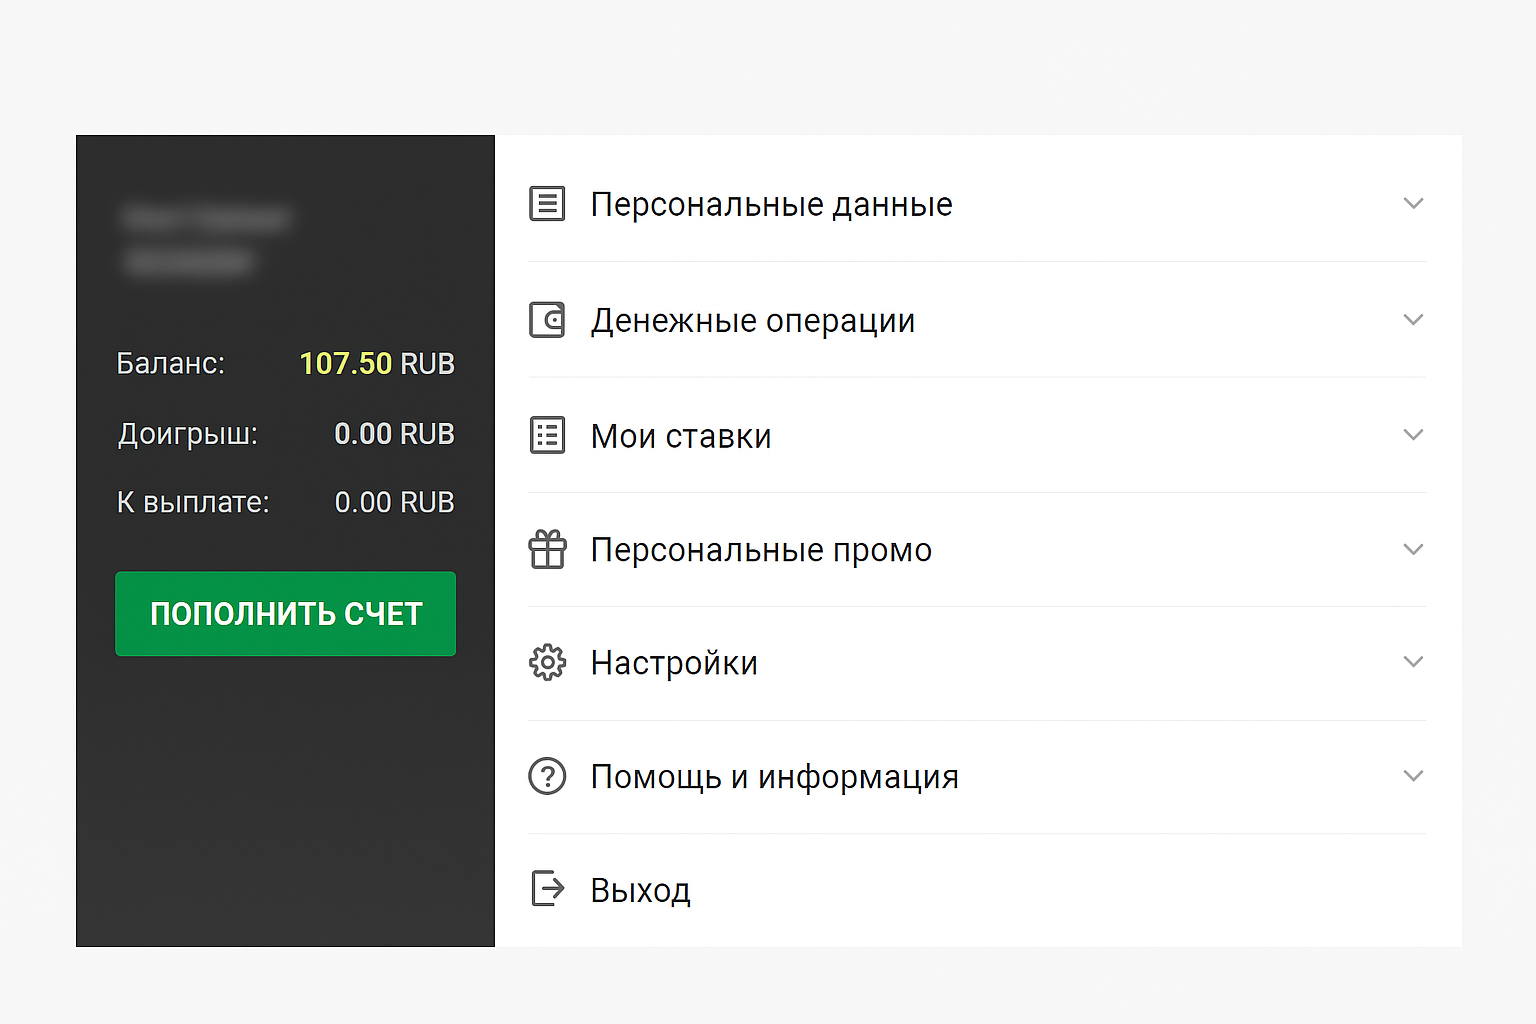
Task: Click the document icon beside Персональные данные
Action: point(547,204)
